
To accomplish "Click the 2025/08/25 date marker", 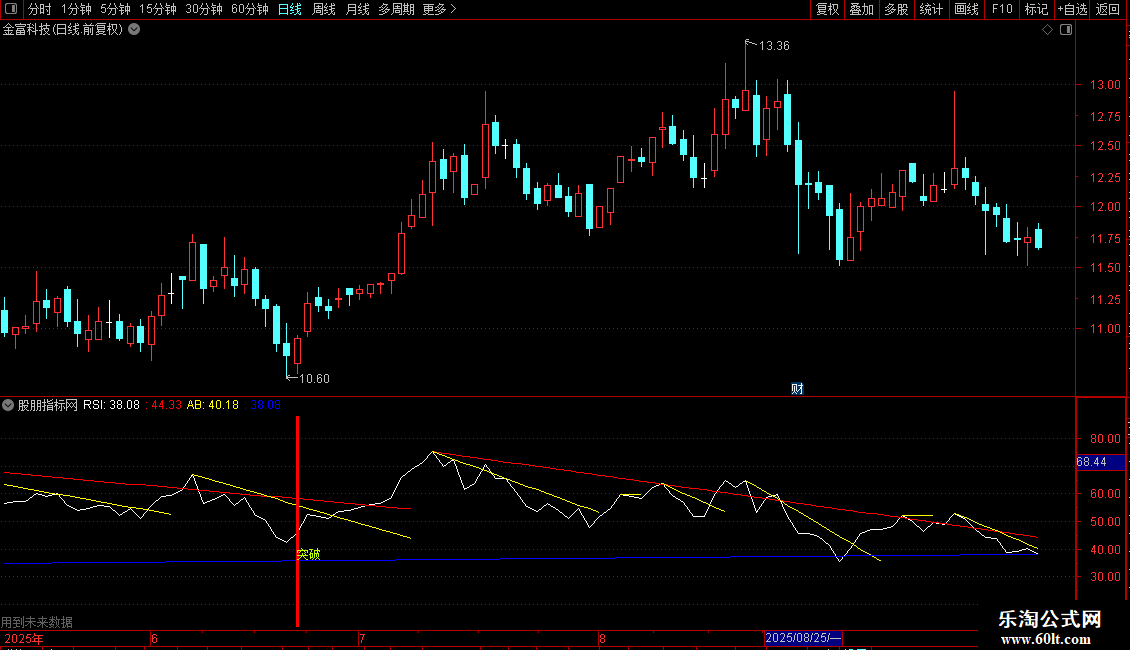I will click(803, 638).
